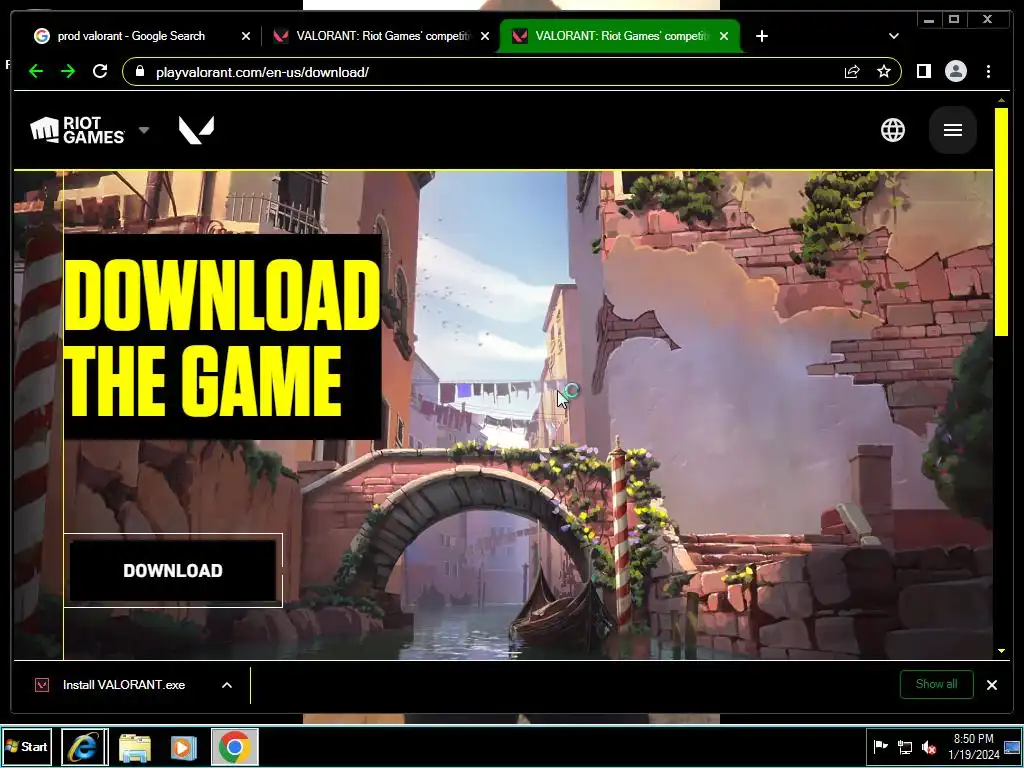Click the DOWNLOAD THE GAME heading
The width and height of the screenshot is (1024, 768).
[x=221, y=337]
